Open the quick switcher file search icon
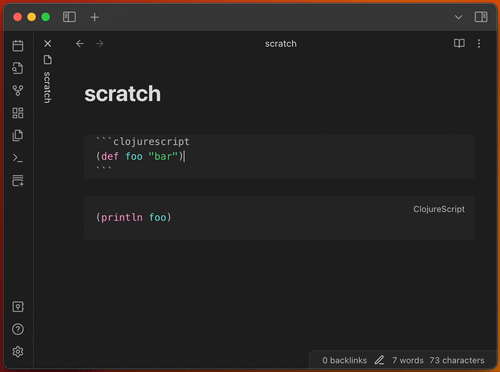Viewport: 500px width, 372px height. pyautogui.click(x=18, y=68)
